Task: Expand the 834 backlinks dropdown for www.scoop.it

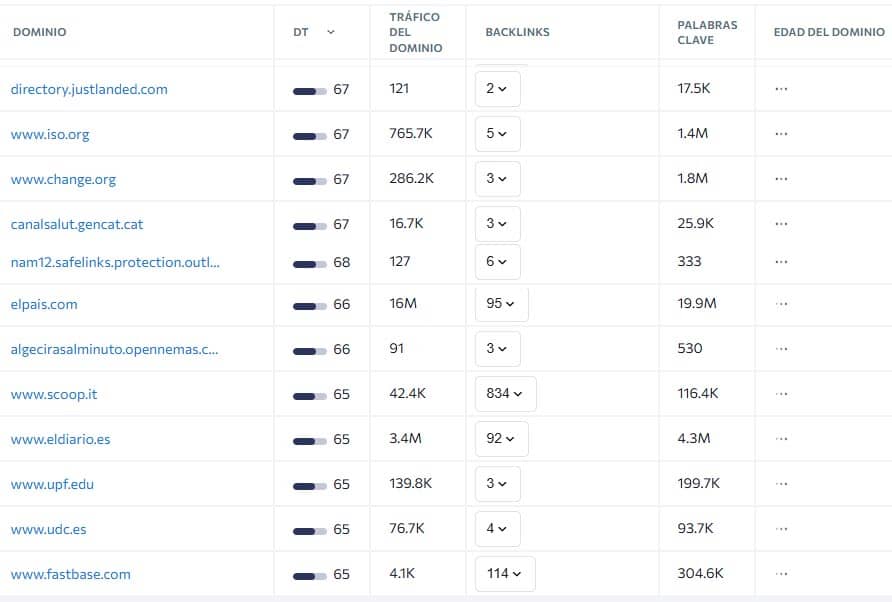Action: [x=505, y=394]
